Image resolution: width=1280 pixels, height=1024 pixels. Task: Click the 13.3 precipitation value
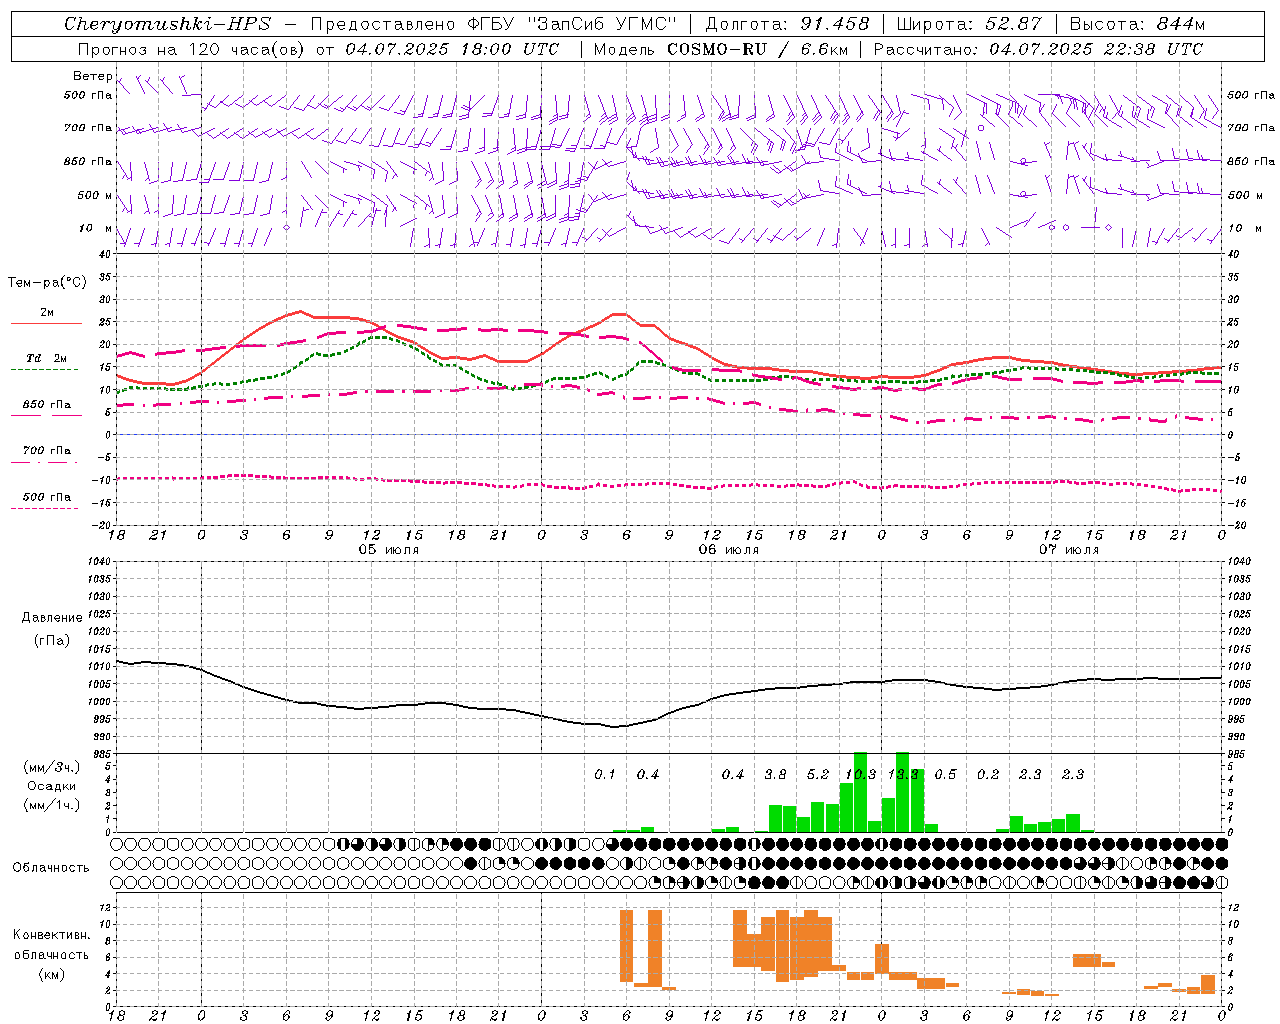[x=903, y=774]
